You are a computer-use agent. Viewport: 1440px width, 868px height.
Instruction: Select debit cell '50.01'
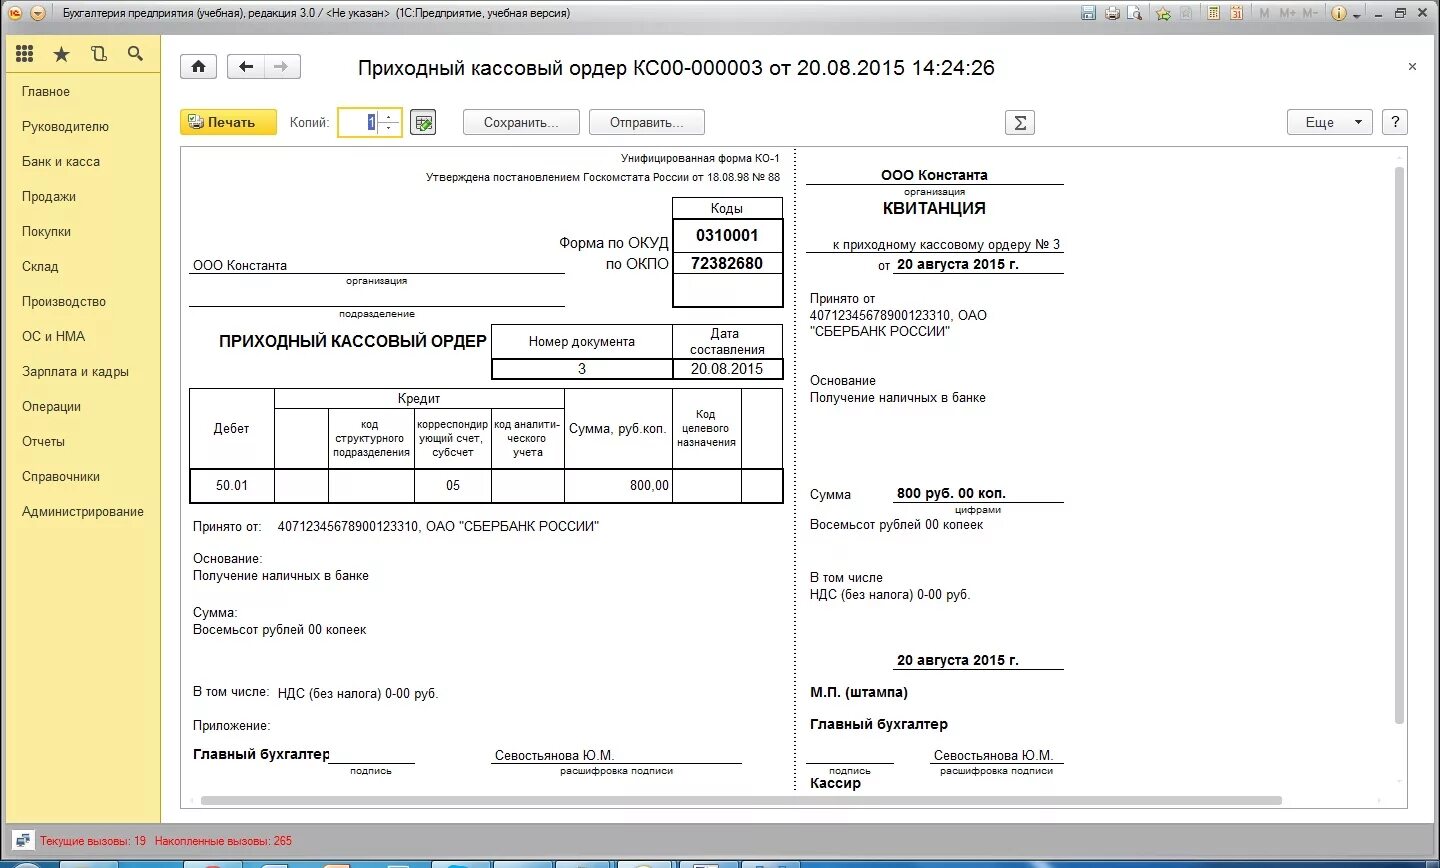pyautogui.click(x=232, y=485)
